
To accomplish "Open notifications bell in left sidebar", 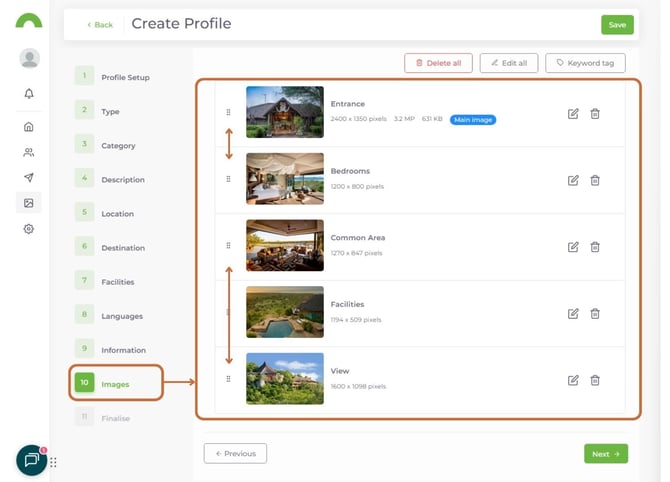I will pos(29,93).
